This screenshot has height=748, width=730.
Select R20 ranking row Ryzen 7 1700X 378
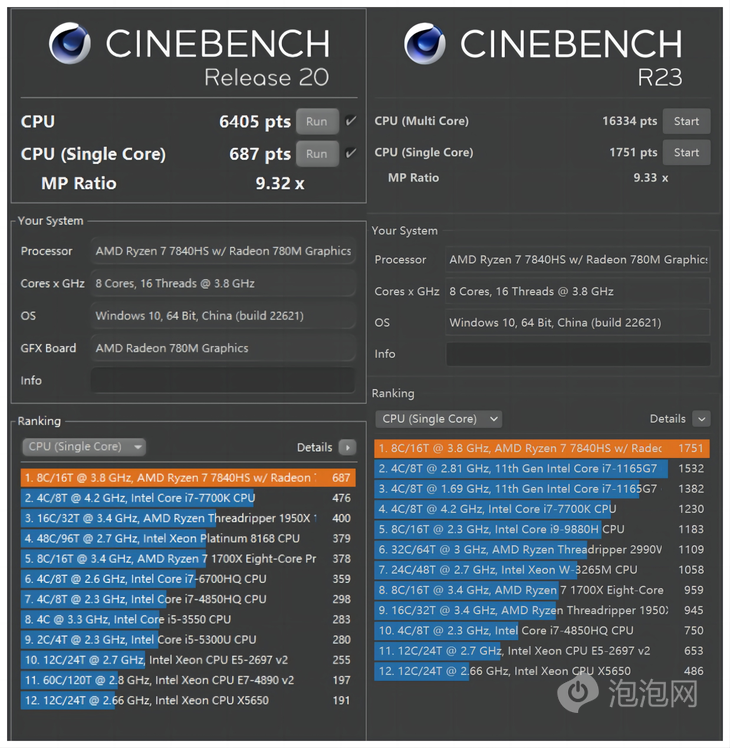(x=188, y=559)
